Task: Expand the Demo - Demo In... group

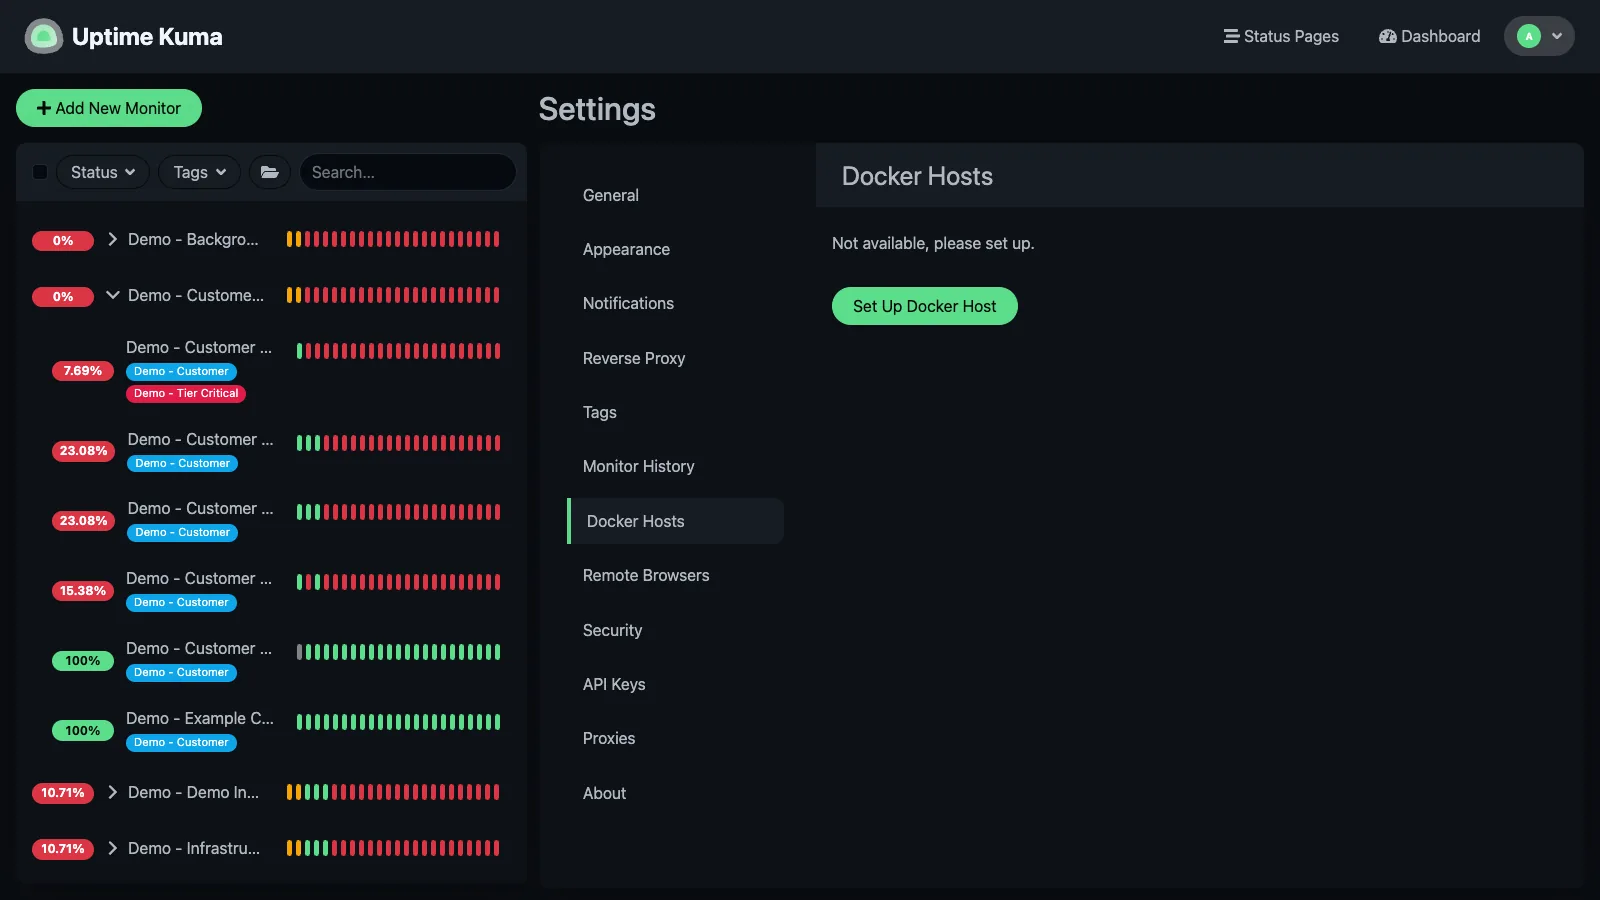Action: (x=113, y=792)
